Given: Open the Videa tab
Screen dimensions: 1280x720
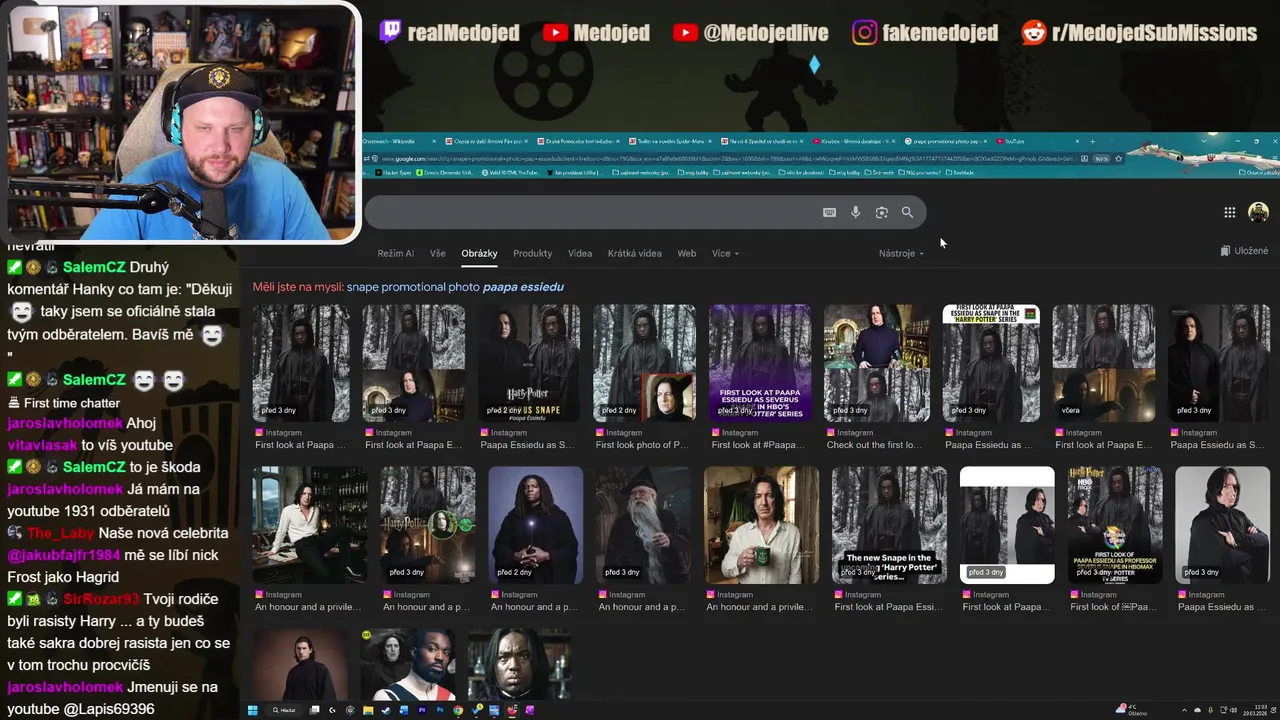Looking at the screenshot, I should 580,253.
